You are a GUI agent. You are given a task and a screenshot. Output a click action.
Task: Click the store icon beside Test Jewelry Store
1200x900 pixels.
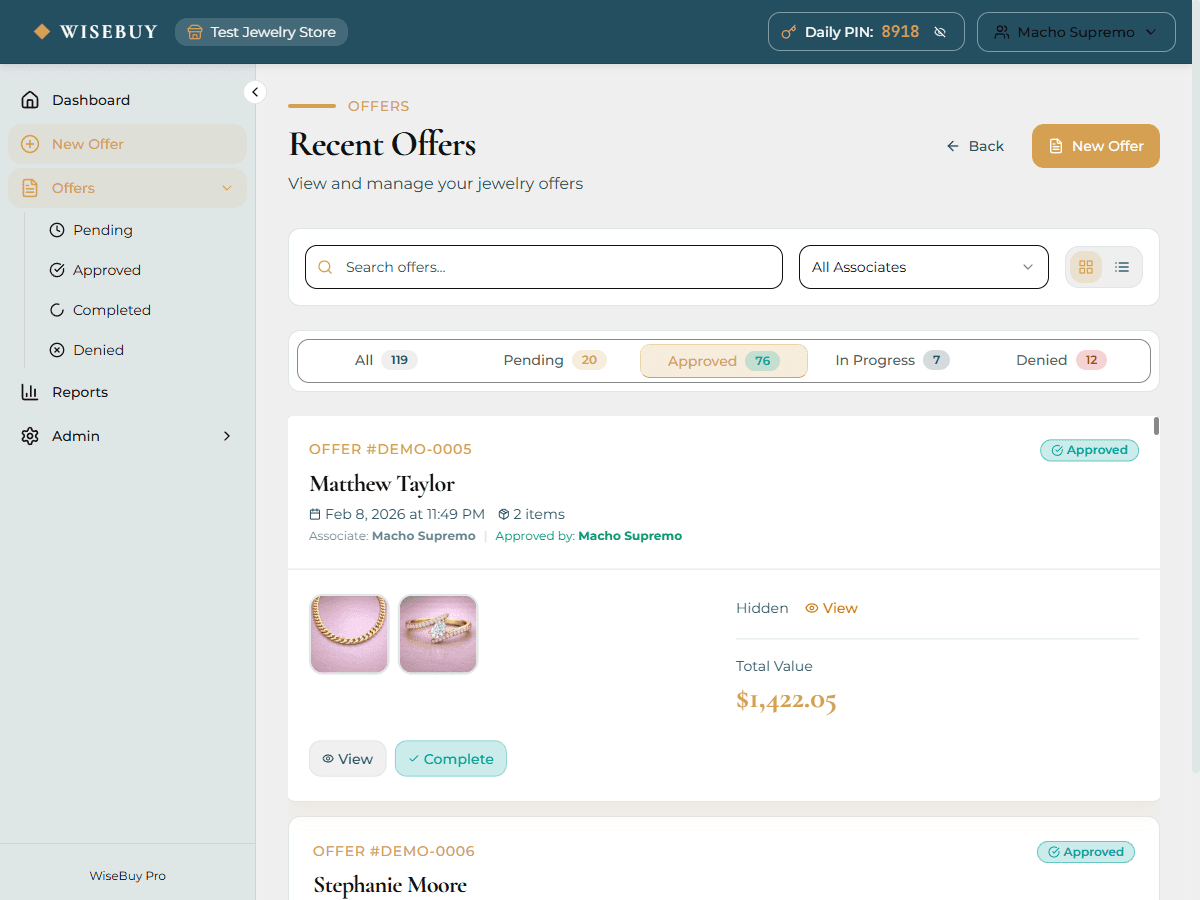(195, 32)
